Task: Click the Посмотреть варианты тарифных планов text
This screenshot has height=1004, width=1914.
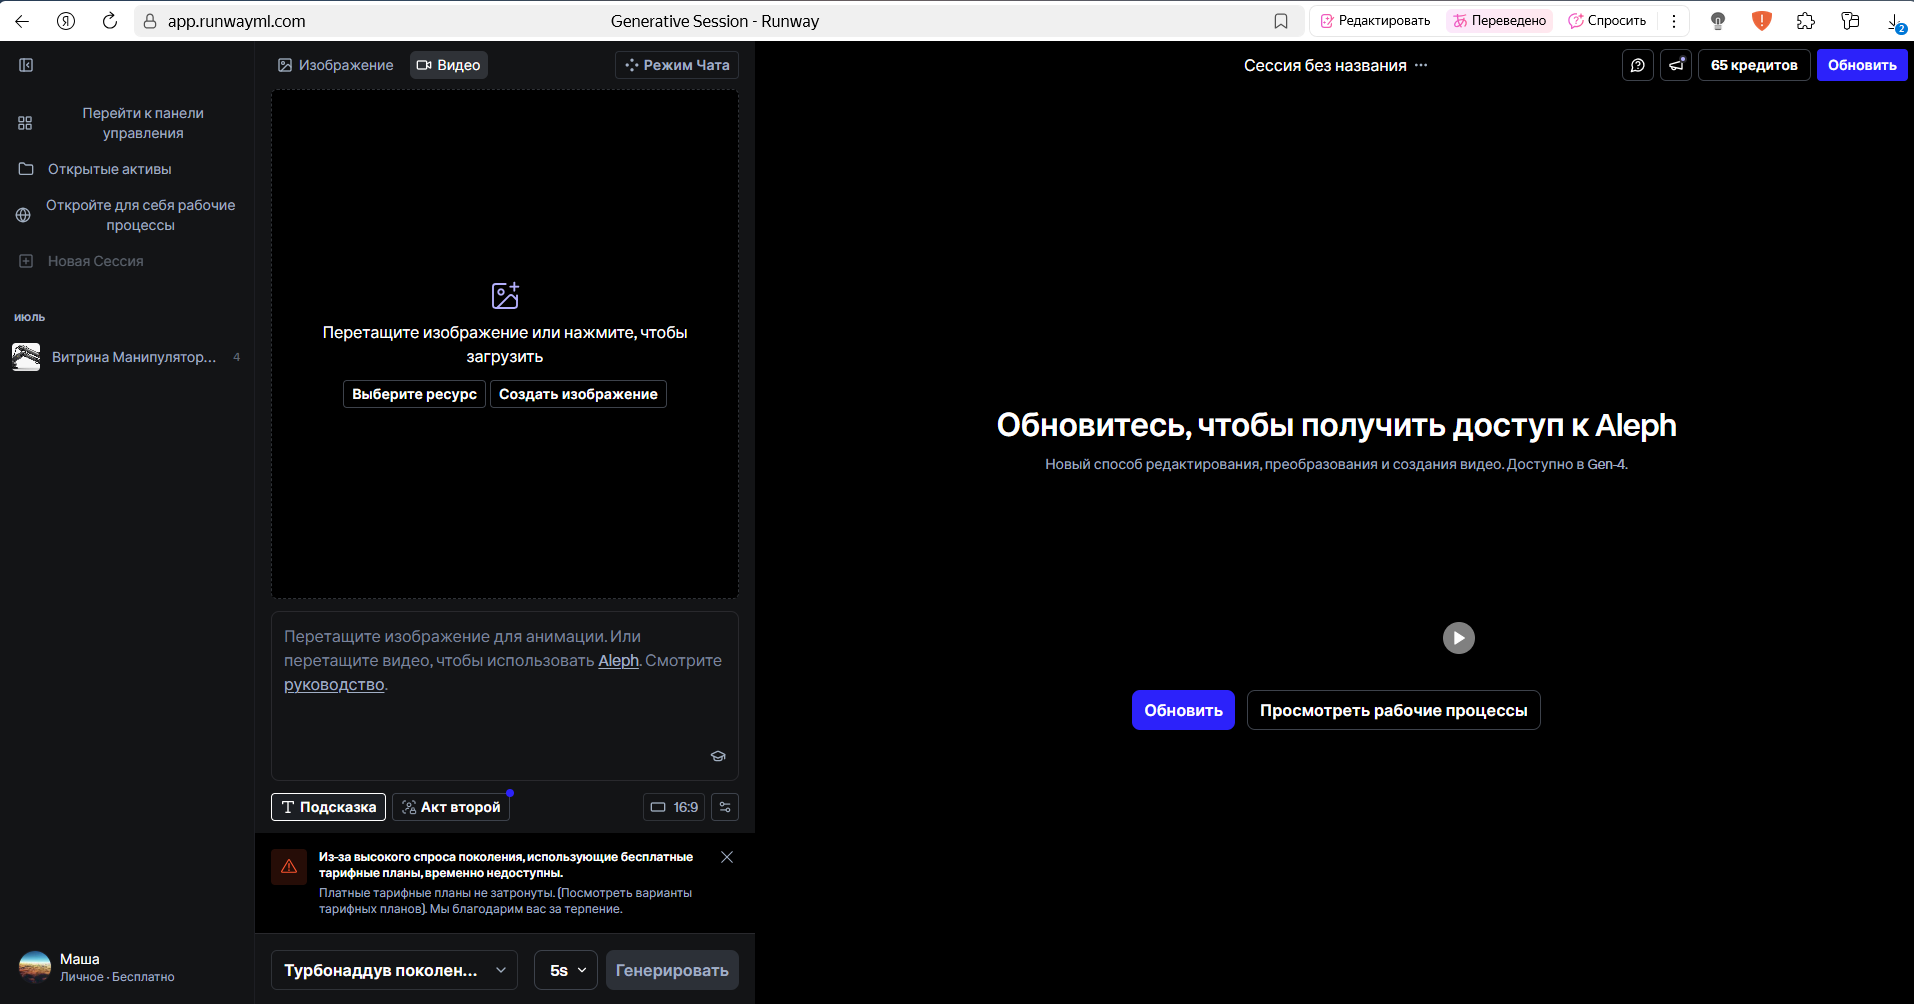Action: tap(505, 901)
